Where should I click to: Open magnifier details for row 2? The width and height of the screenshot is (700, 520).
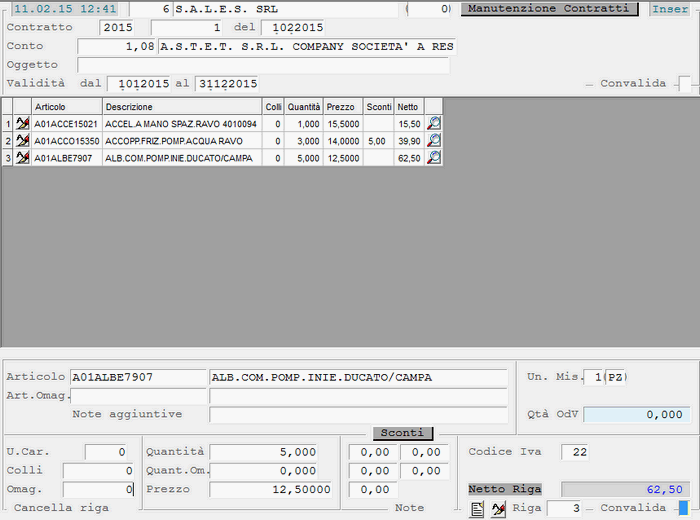pyautogui.click(x=434, y=141)
